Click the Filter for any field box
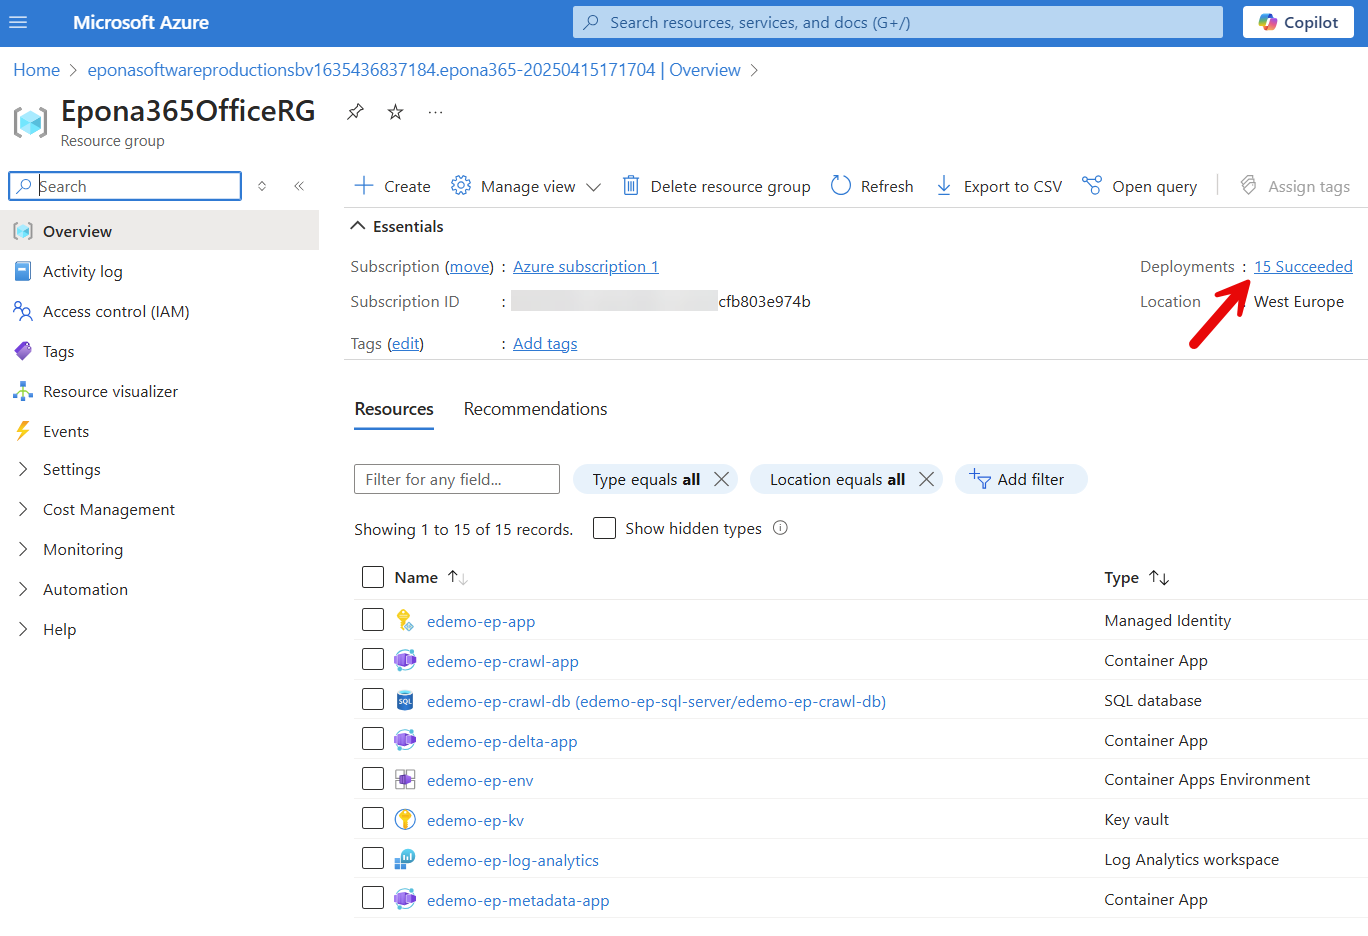1368x936 pixels. [457, 479]
